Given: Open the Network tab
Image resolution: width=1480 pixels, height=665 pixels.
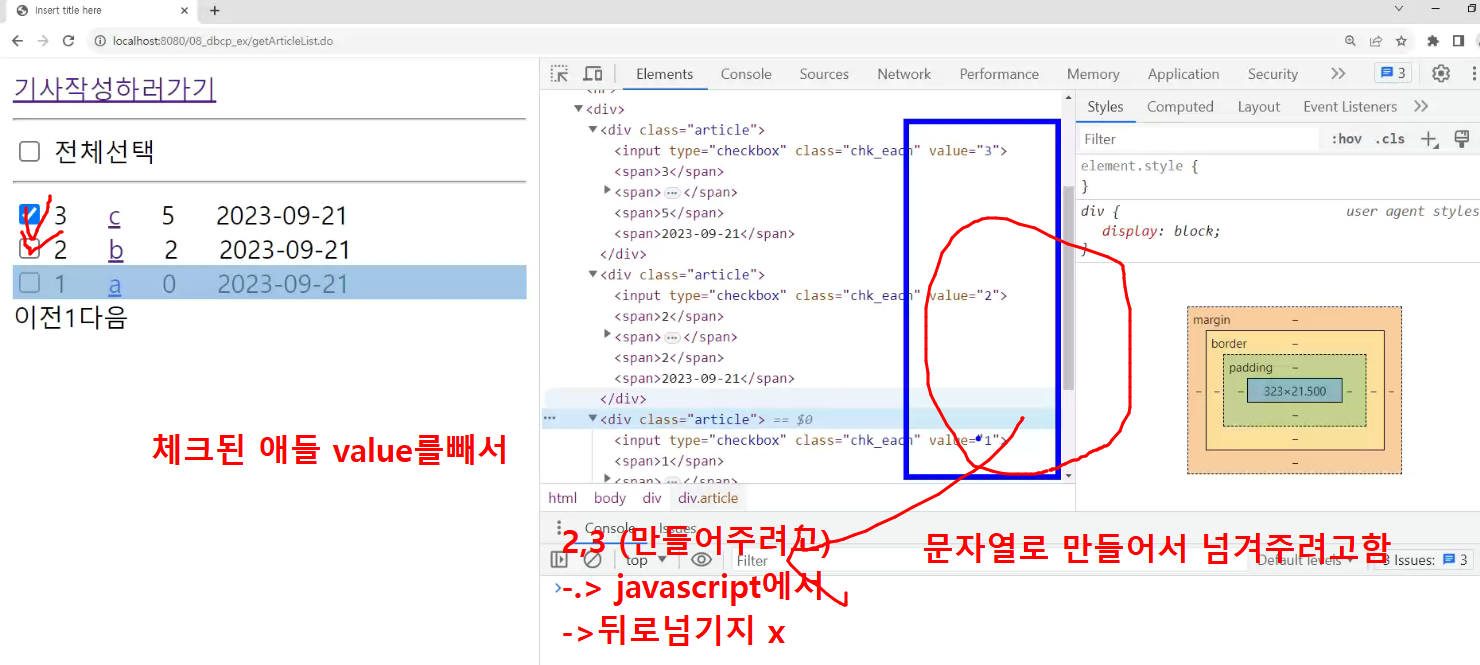Looking at the screenshot, I should [x=904, y=74].
